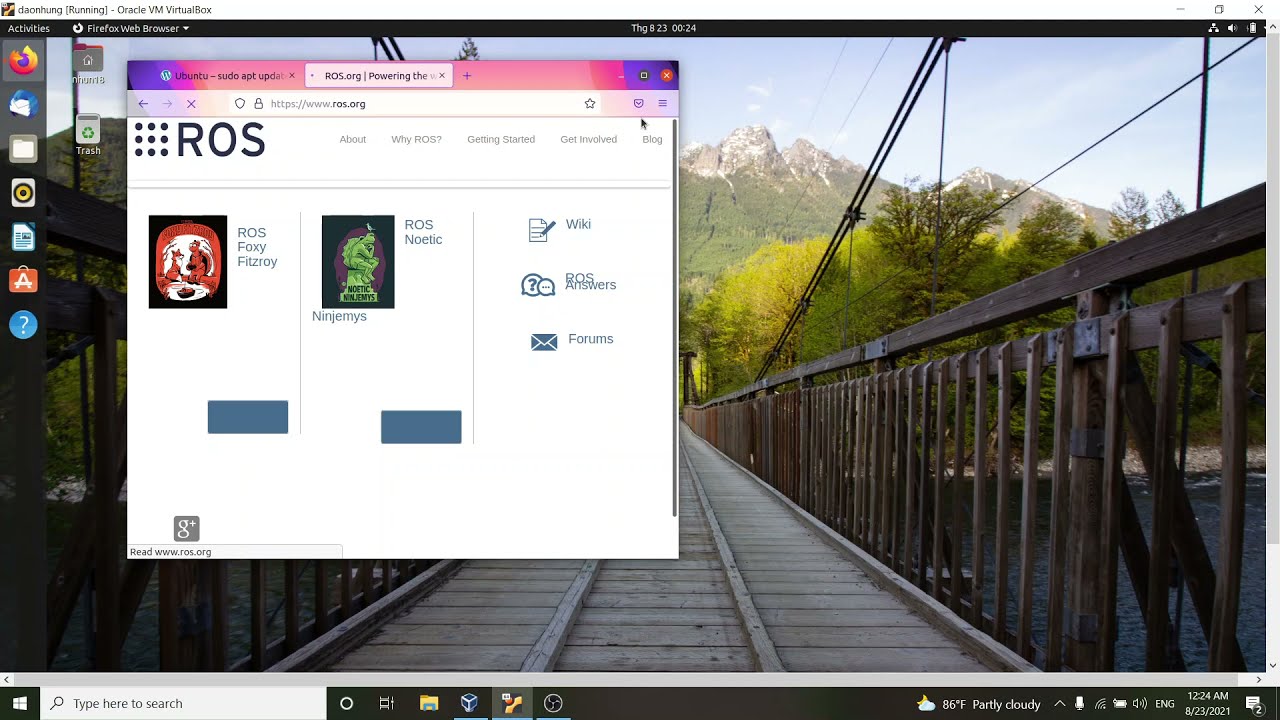Launch Thunderbird mail from the dock
Screen dimensions: 1280x720
[23, 105]
